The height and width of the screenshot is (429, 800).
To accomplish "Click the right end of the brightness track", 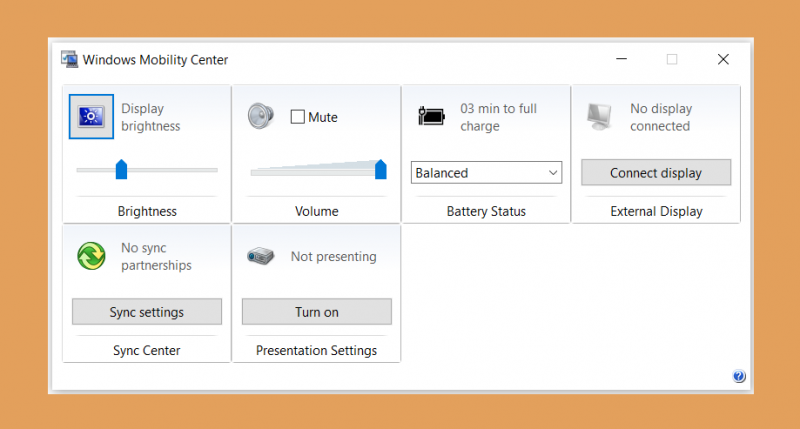I will 215,170.
